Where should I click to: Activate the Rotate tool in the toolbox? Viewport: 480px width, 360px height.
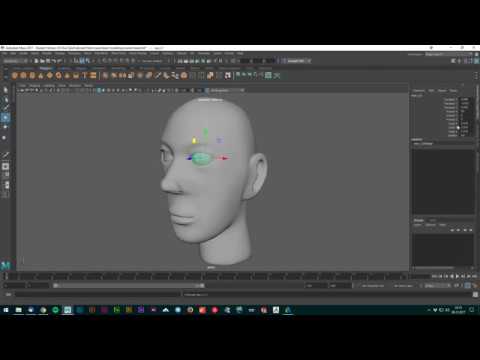coord(5,127)
